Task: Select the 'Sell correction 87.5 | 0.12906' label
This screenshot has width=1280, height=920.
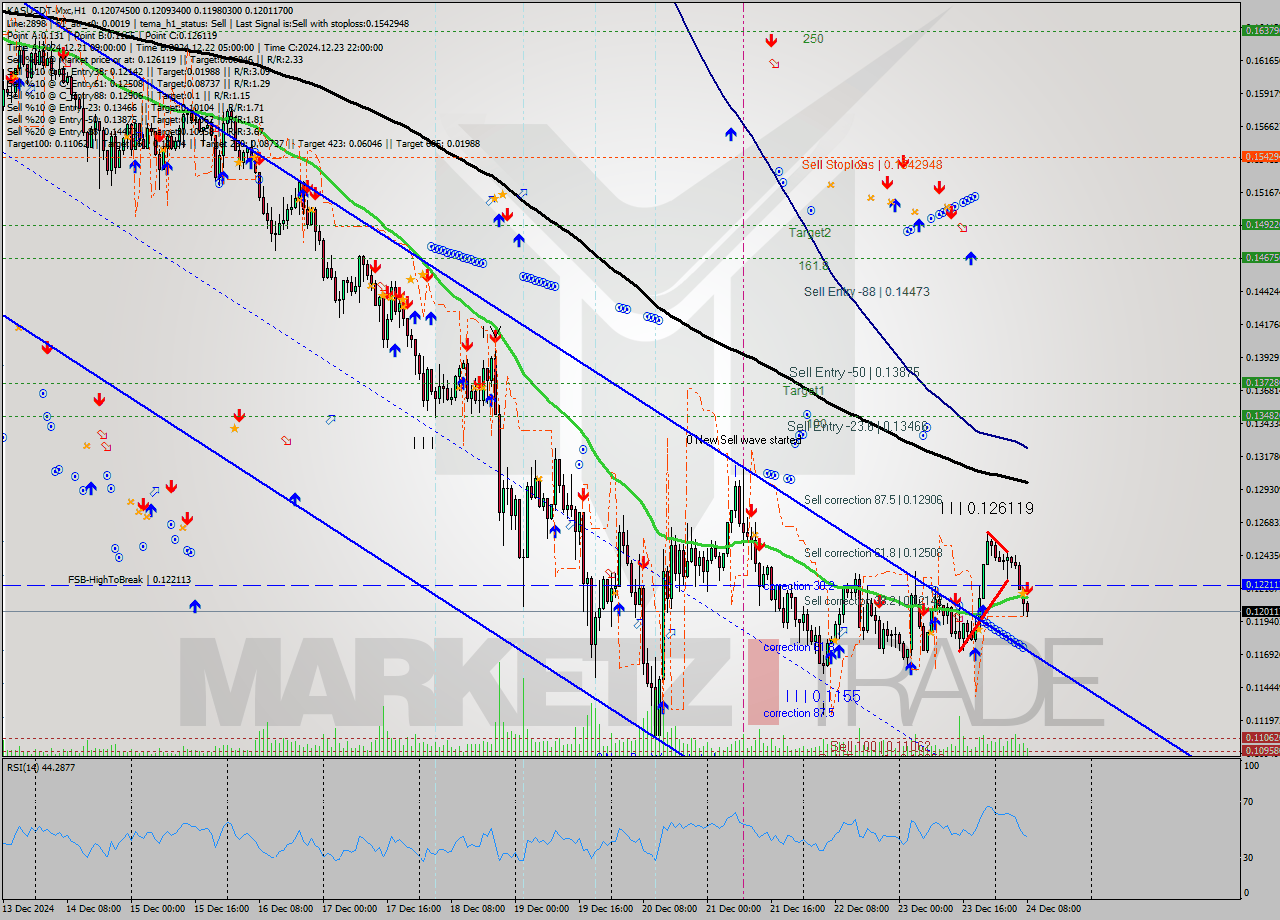Action: [873, 499]
